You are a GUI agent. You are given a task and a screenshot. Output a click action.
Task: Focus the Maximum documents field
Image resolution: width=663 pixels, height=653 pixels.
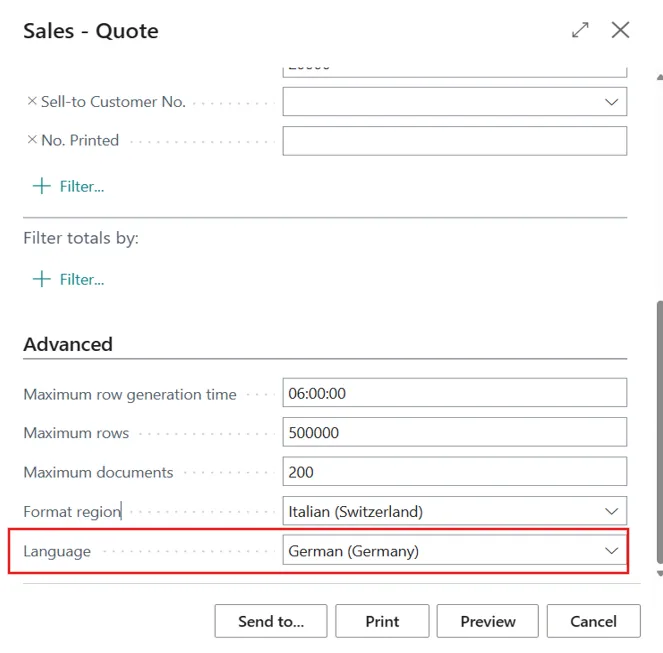coord(454,472)
